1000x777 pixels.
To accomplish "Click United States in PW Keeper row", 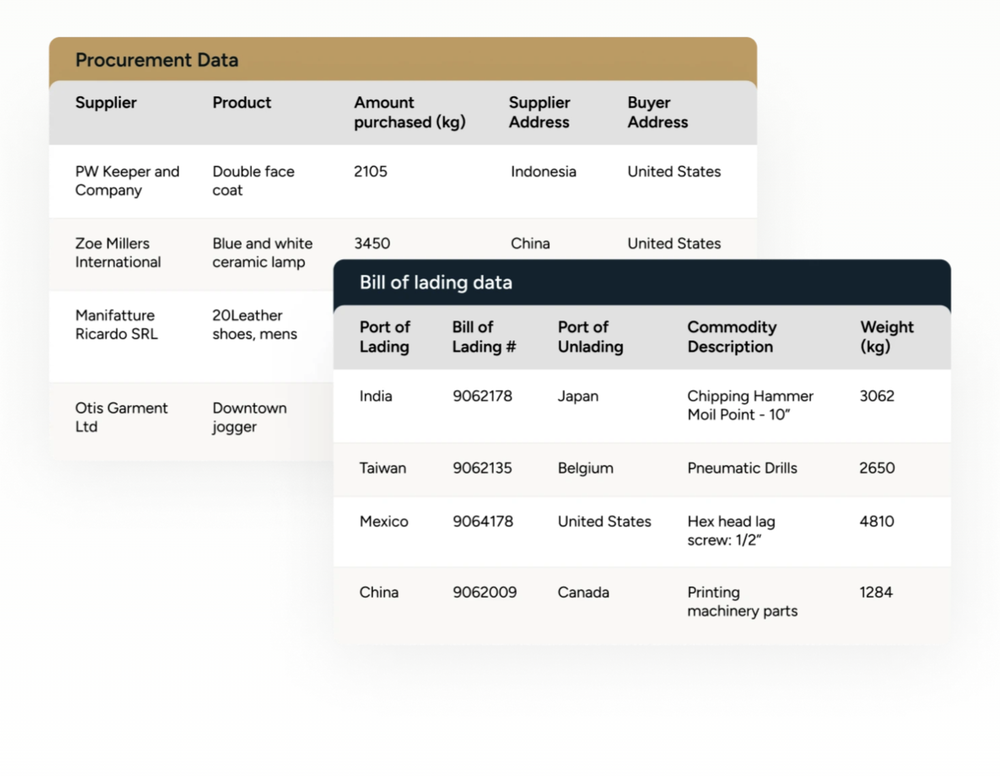I will (x=674, y=172).
